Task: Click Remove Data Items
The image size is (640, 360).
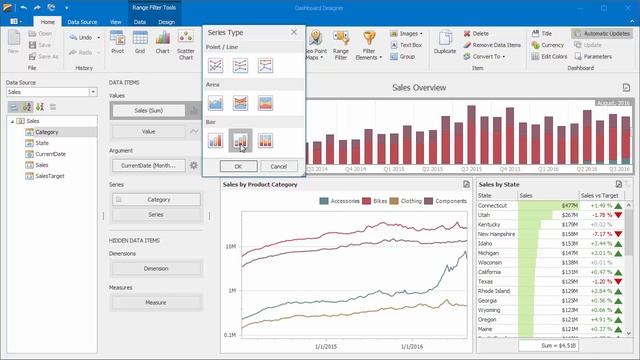Action: (x=492, y=45)
